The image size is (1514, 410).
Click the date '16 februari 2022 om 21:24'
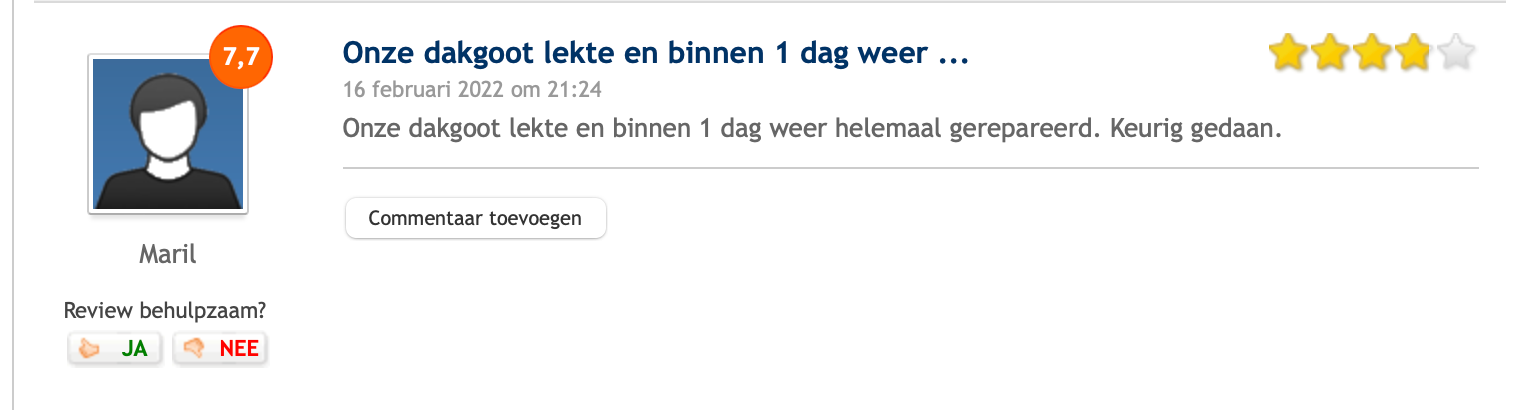coord(472,89)
